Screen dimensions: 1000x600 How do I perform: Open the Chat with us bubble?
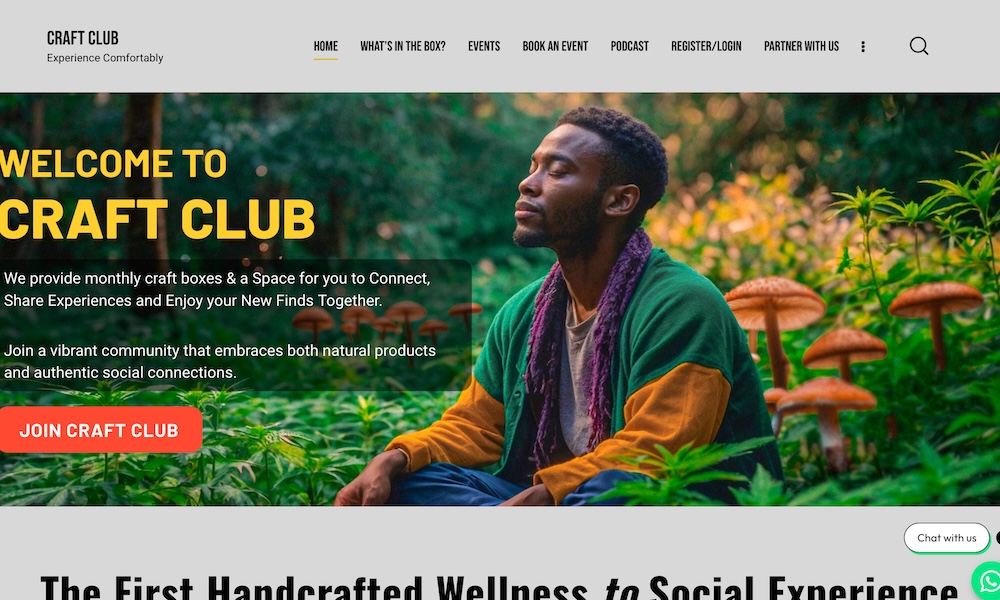(946, 538)
